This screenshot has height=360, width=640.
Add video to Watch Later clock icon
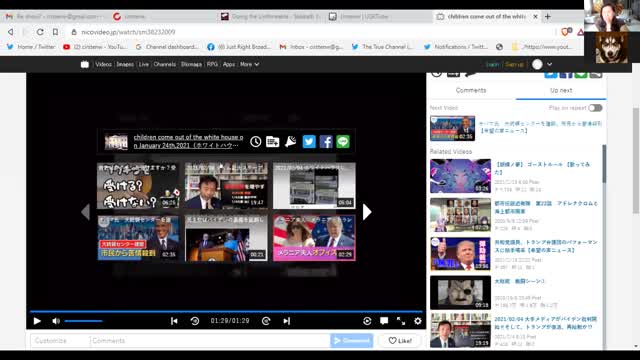[x=256, y=141]
